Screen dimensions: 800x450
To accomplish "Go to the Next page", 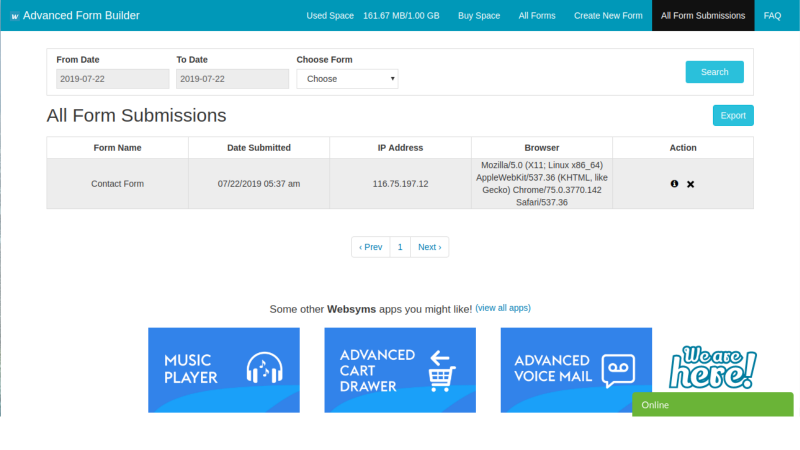I will click(x=430, y=247).
